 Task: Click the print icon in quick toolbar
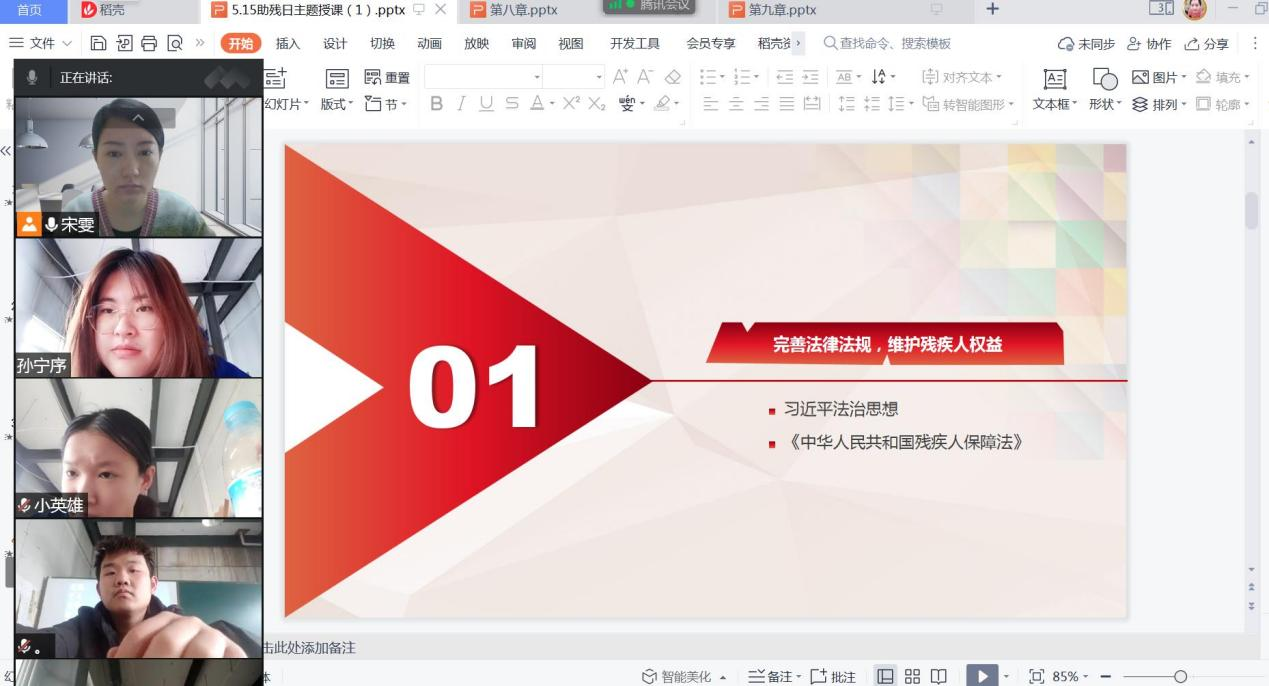click(x=149, y=43)
